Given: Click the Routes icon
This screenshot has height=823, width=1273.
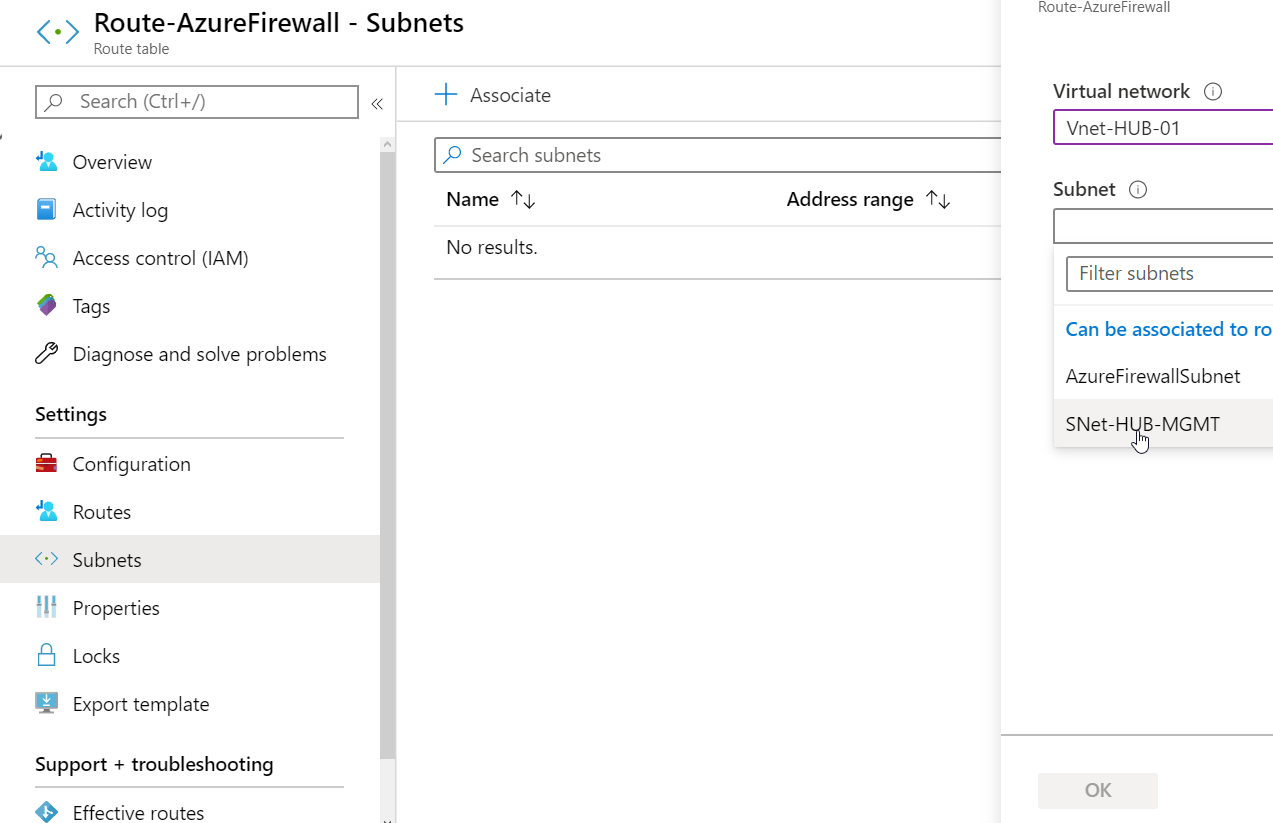Looking at the screenshot, I should (x=46, y=512).
